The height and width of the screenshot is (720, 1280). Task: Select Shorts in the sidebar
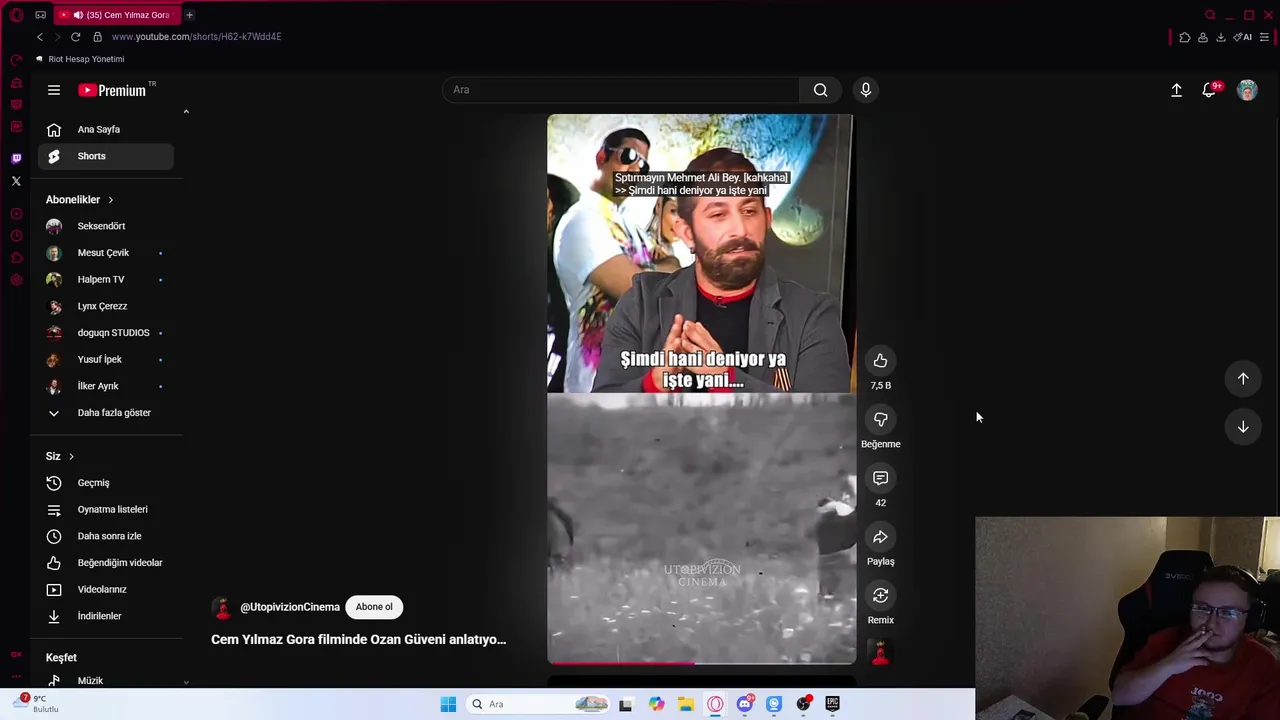(x=106, y=156)
